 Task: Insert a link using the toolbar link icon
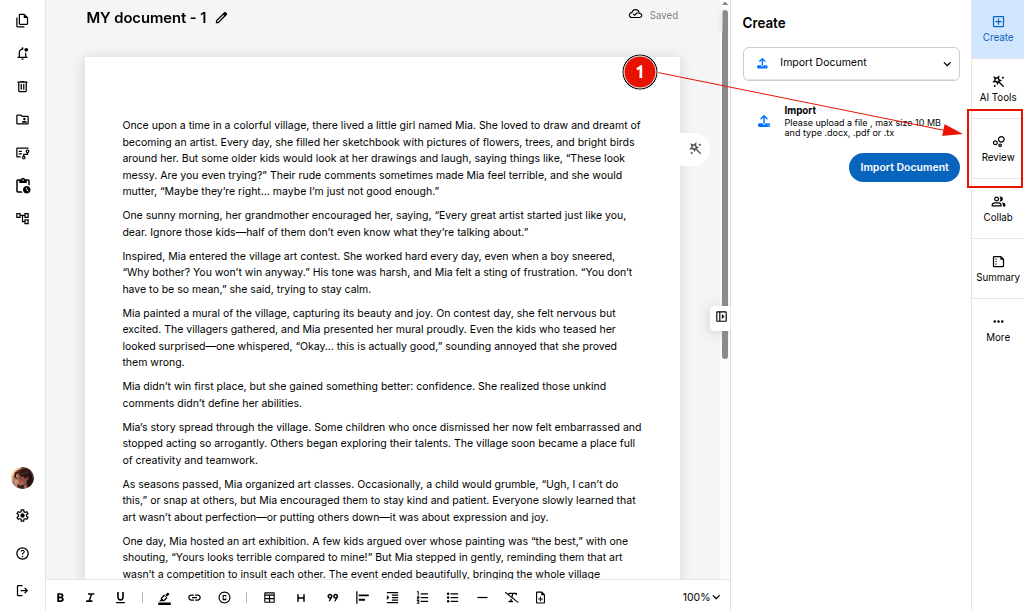[x=194, y=597]
